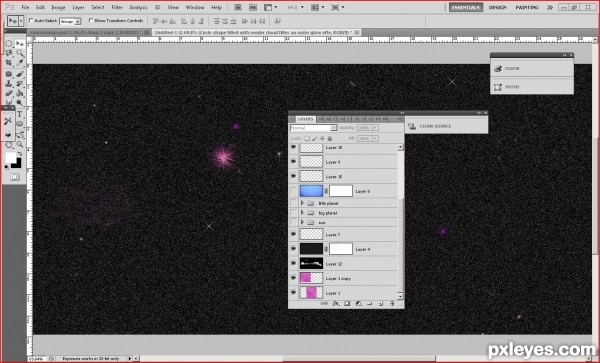Open the layer style fx menu

pyautogui.click(x=336, y=304)
